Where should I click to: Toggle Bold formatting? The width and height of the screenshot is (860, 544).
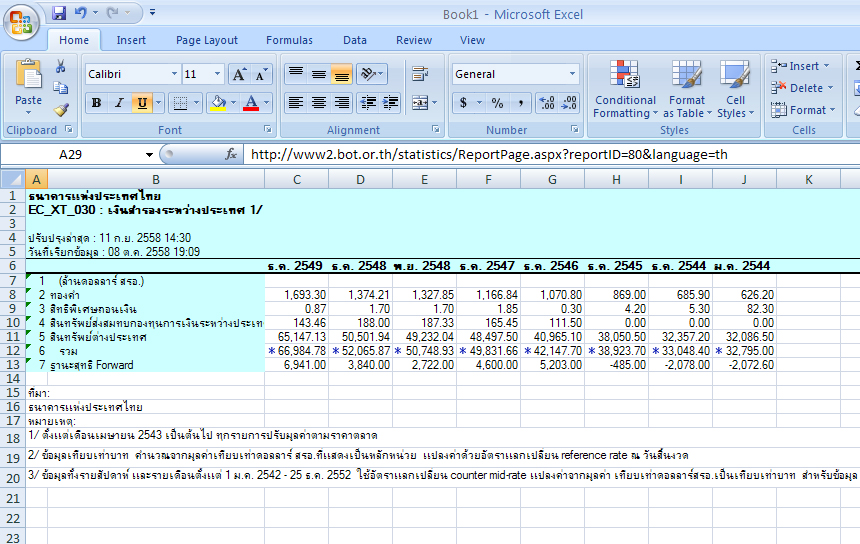point(97,103)
